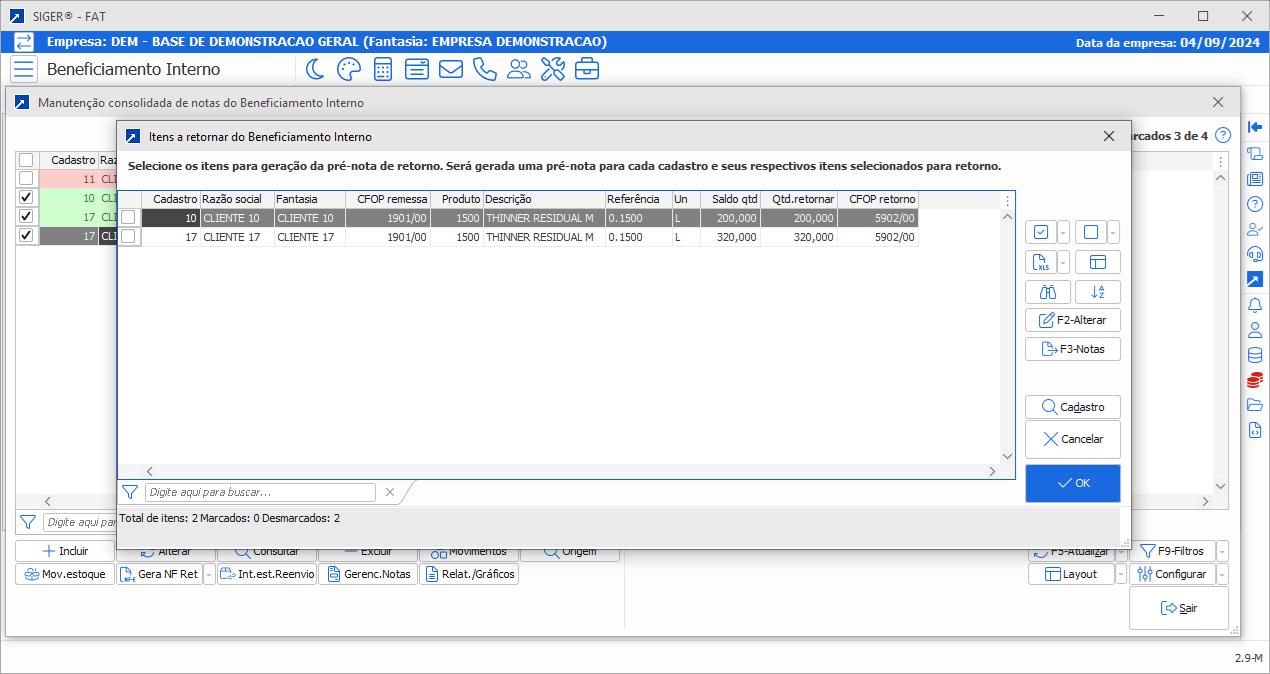The width and height of the screenshot is (1270, 674).
Task: Open the wrench and screwdriver tools icon
Action: pyautogui.click(x=553, y=69)
